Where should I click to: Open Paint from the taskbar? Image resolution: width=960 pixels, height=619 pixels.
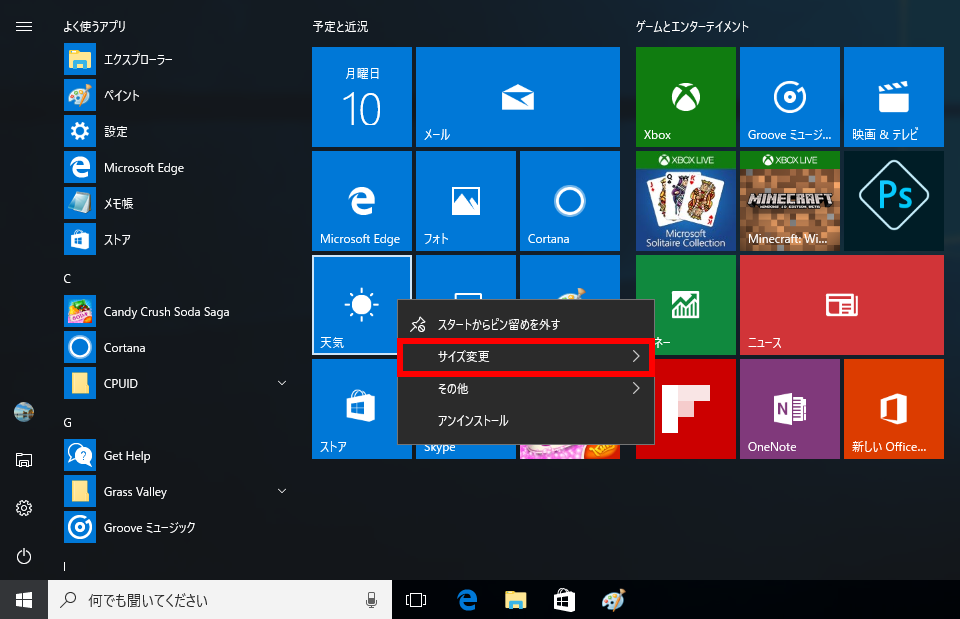613,600
